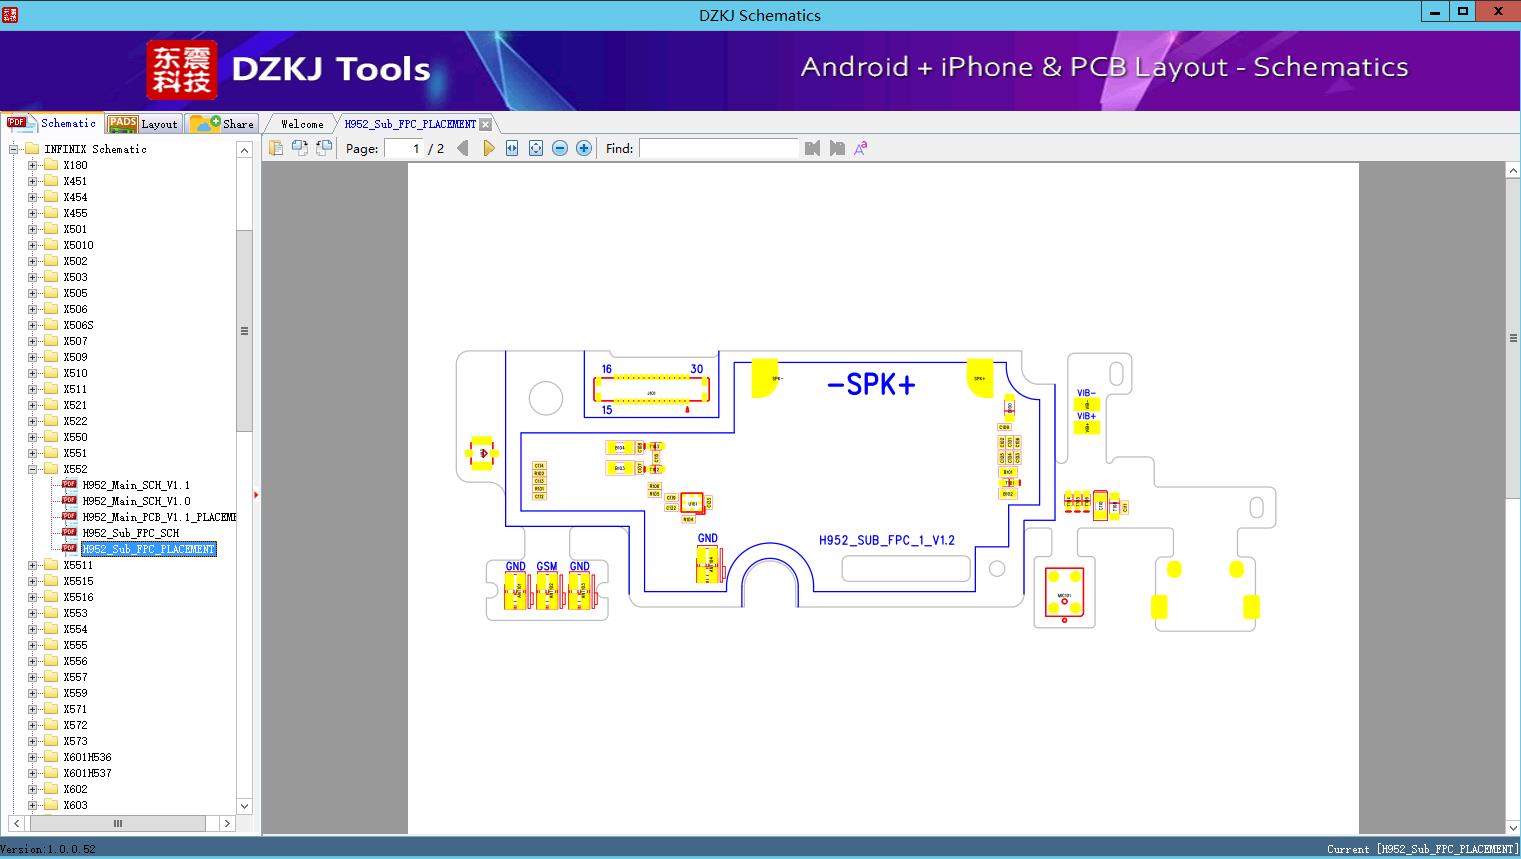The width and height of the screenshot is (1521, 859).
Task: Zoom in with plus icon
Action: 584,148
